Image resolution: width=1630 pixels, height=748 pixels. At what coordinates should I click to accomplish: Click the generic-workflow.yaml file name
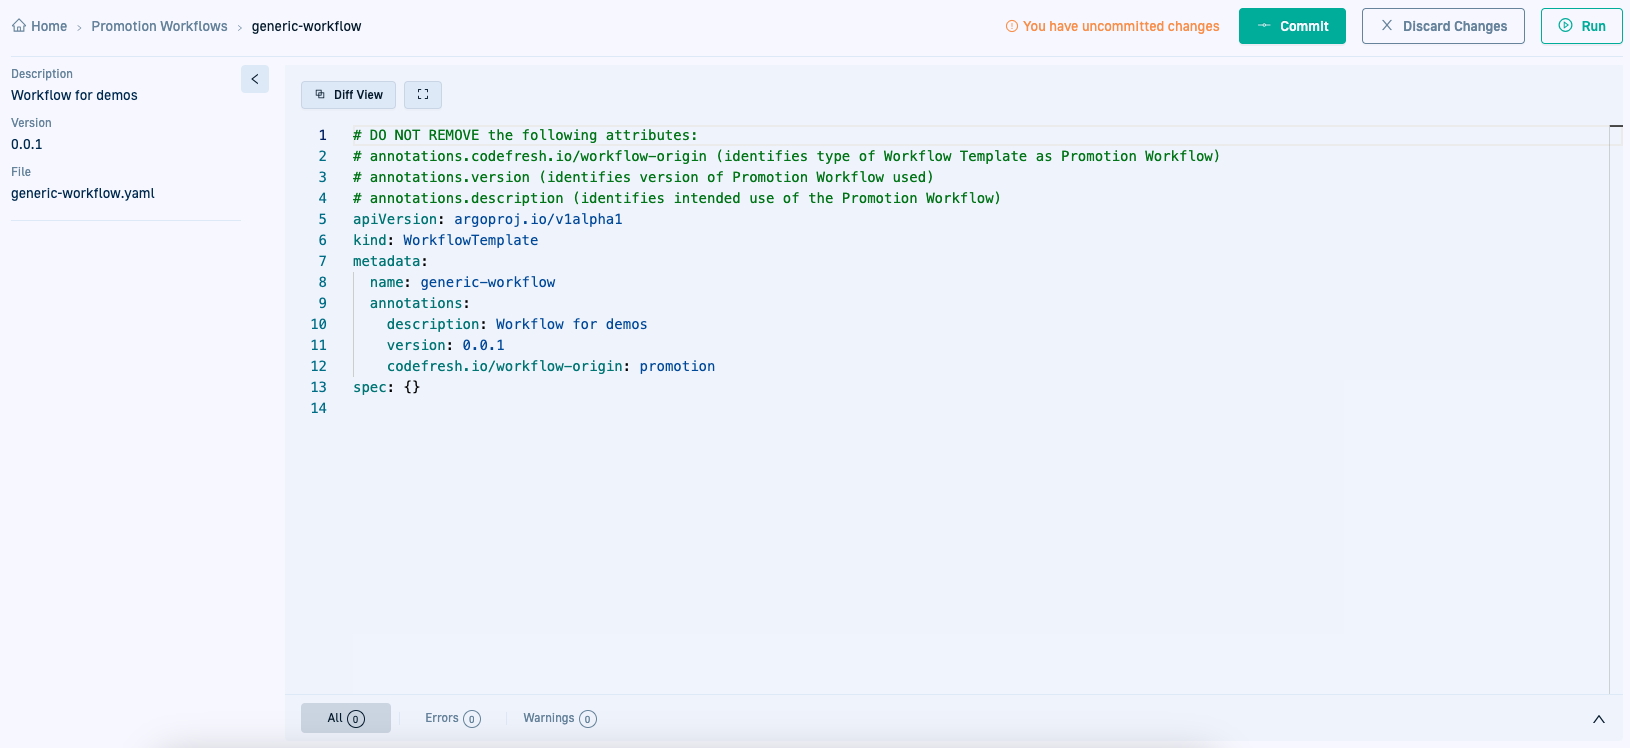coord(83,193)
